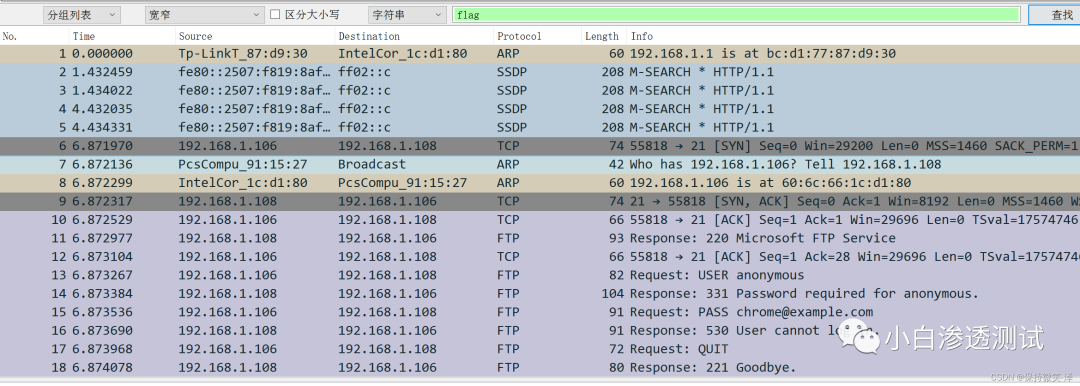Sort by the Length column header

tap(603, 36)
